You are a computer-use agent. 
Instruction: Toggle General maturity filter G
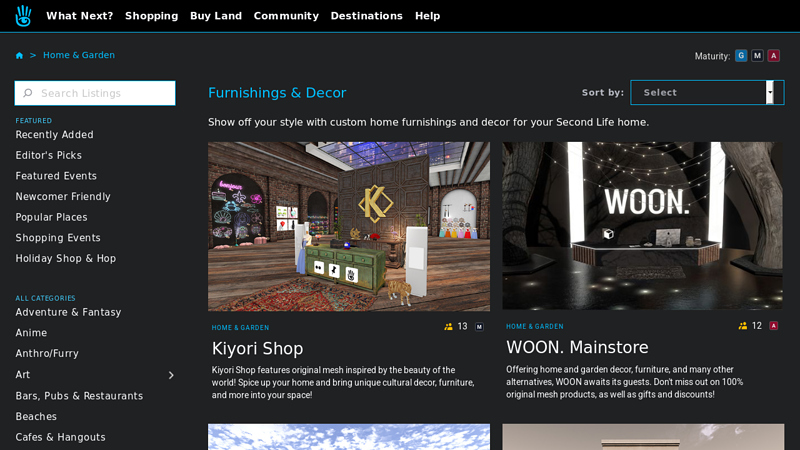(x=741, y=56)
